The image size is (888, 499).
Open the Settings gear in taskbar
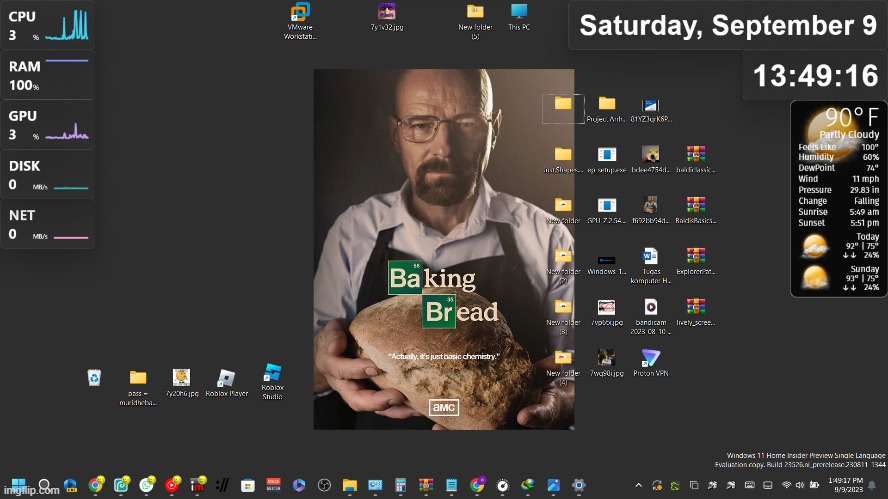pyautogui.click(x=578, y=485)
